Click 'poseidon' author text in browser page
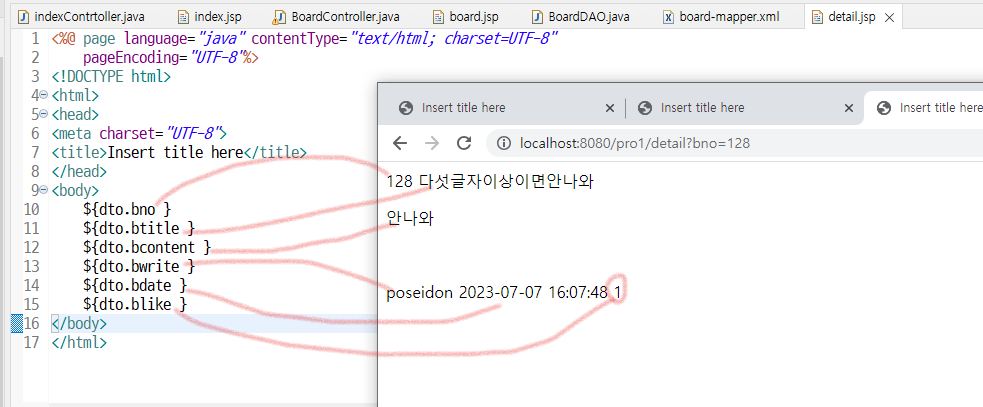 point(419,292)
